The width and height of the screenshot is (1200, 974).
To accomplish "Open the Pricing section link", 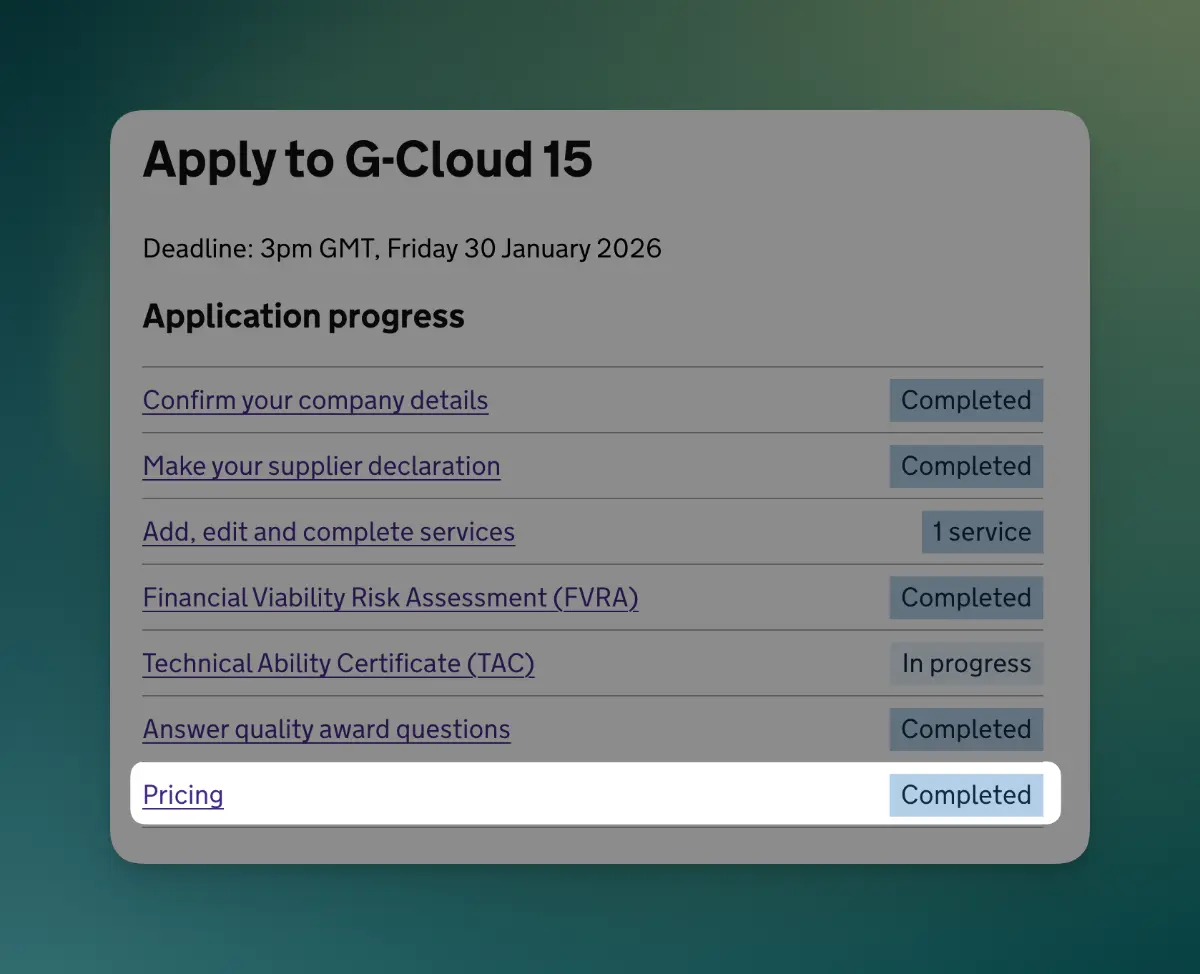I will click(183, 795).
